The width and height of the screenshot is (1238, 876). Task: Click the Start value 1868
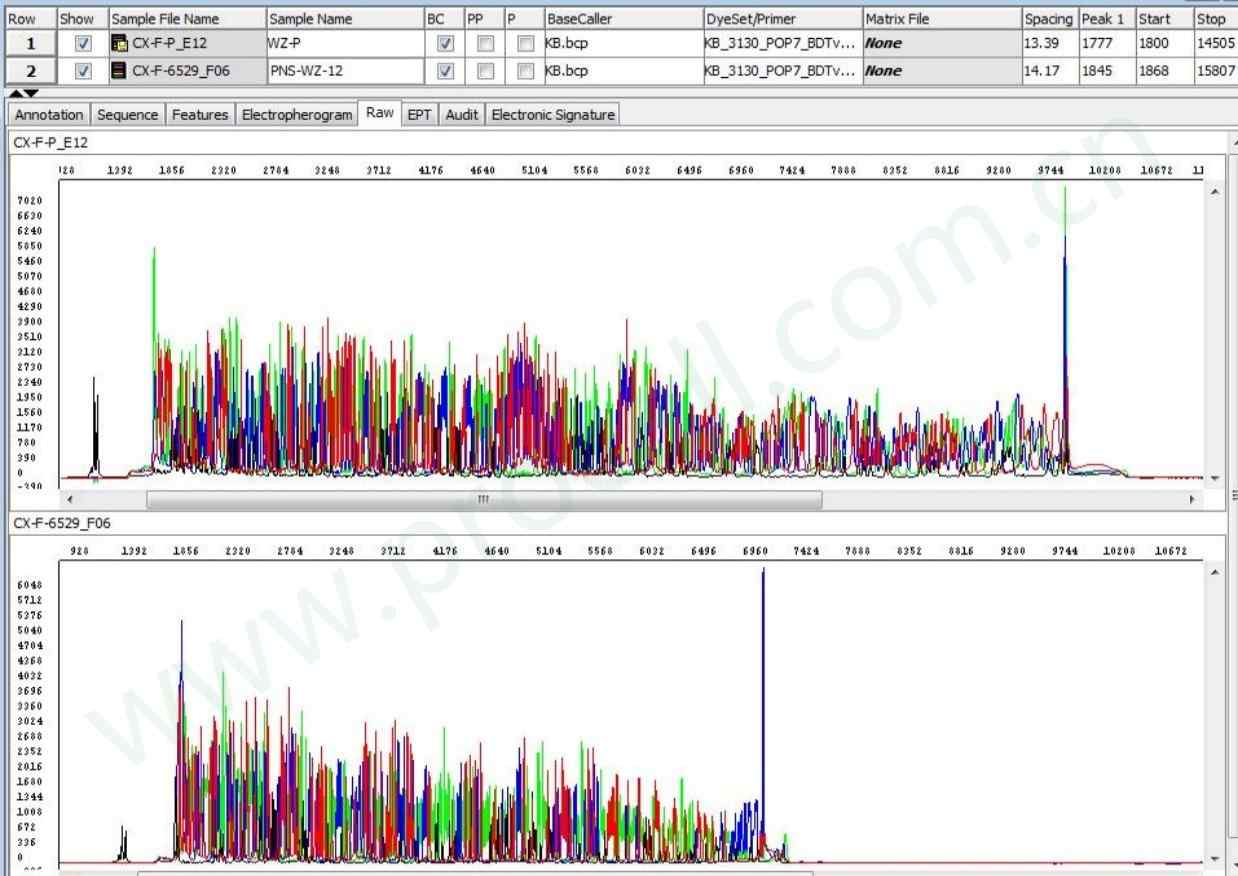pyautogui.click(x=1164, y=71)
